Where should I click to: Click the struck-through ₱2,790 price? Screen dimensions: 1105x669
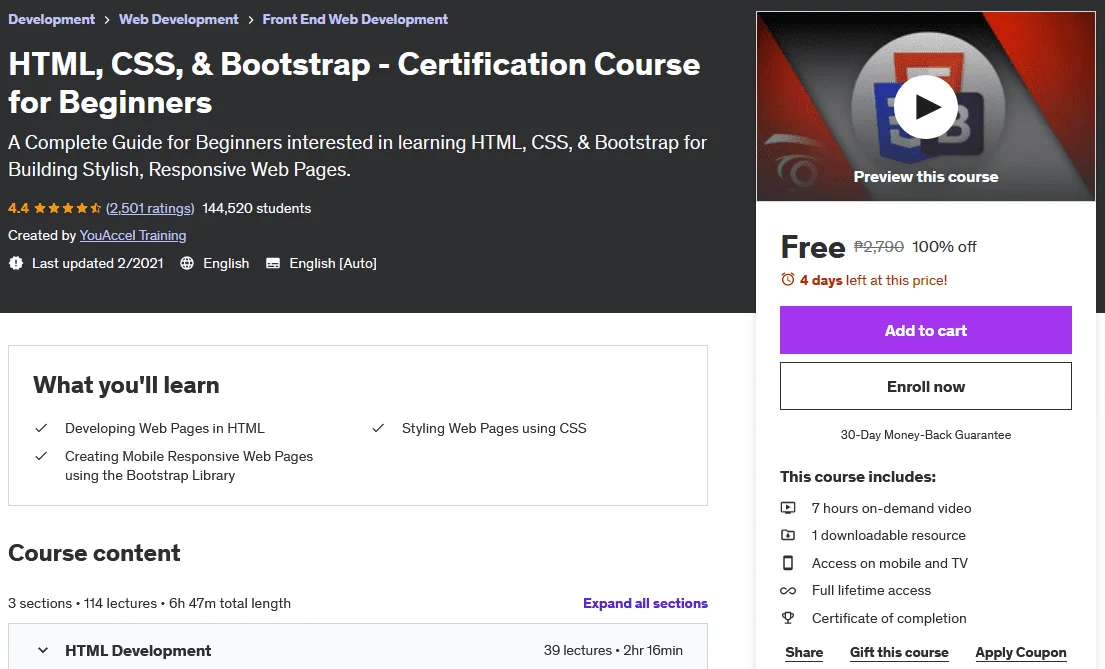(879, 247)
